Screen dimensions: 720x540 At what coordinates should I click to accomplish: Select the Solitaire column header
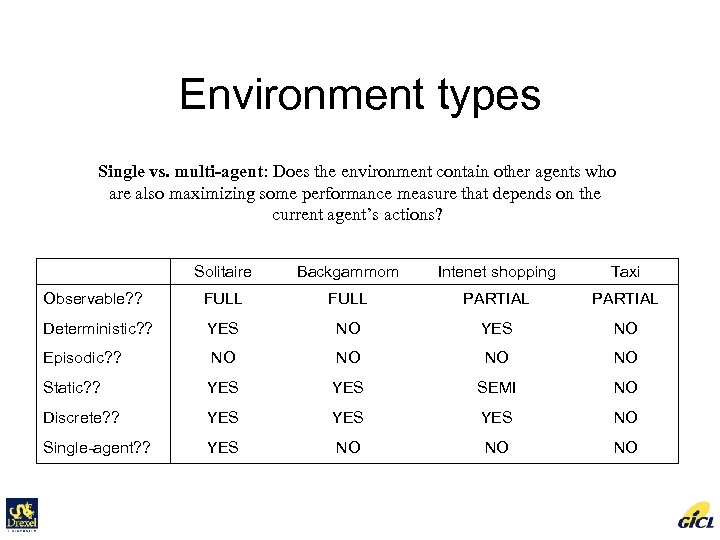click(222, 272)
